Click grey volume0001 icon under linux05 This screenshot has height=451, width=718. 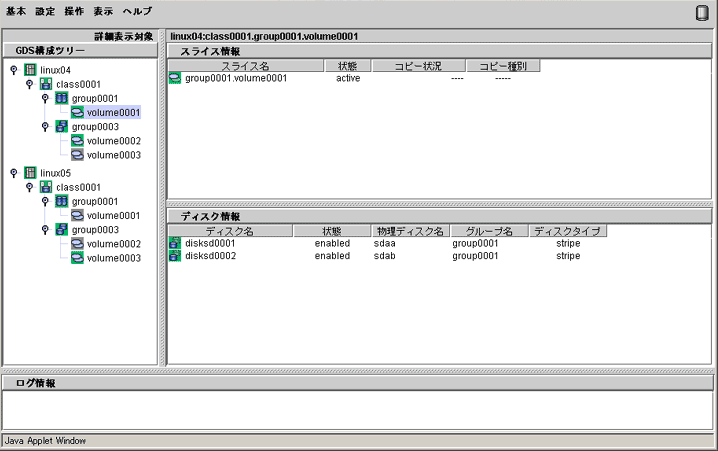point(77,216)
